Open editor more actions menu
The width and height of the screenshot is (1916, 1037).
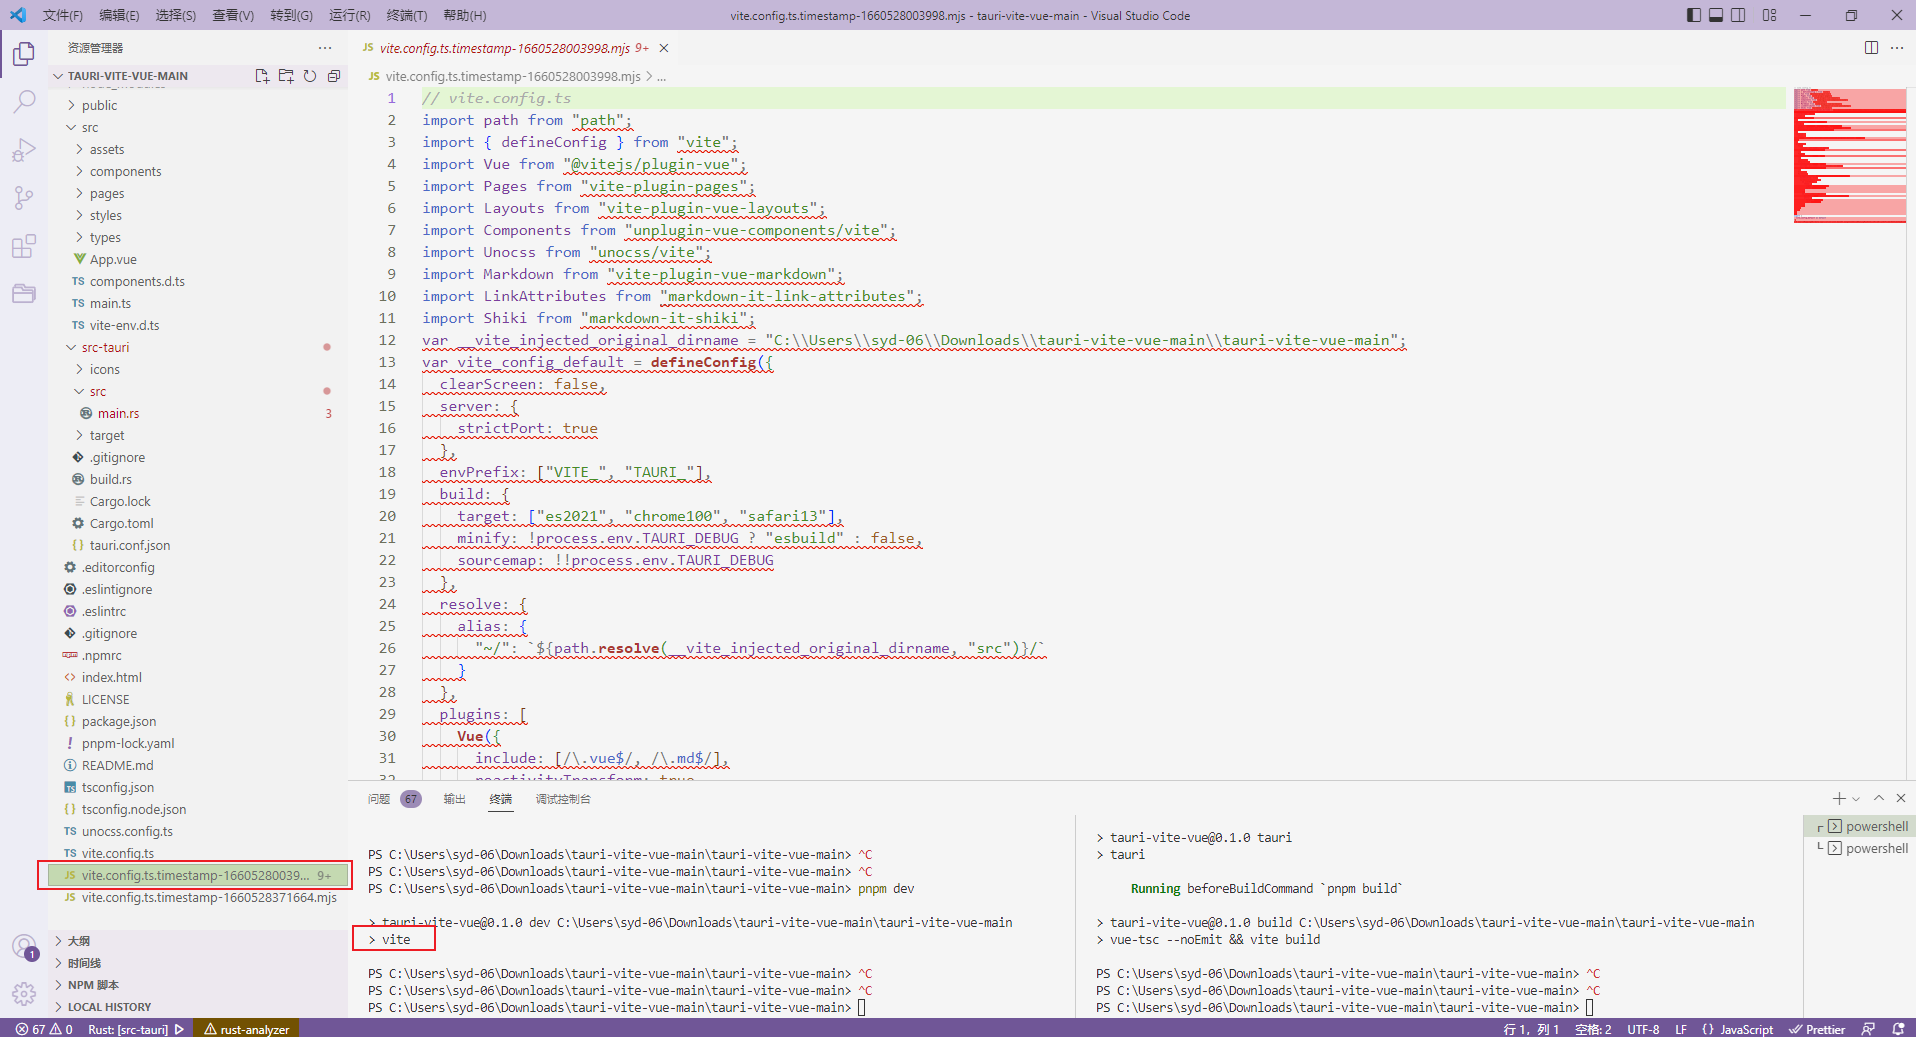pos(1897,48)
